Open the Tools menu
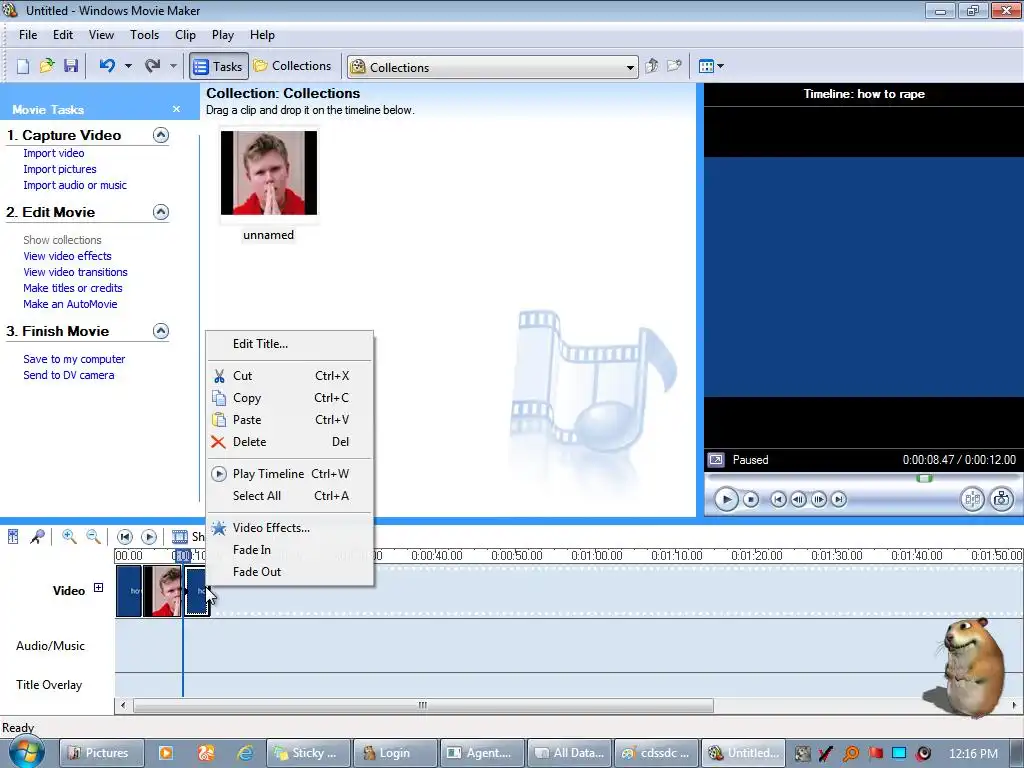The width and height of the screenshot is (1024, 768). pyautogui.click(x=144, y=35)
